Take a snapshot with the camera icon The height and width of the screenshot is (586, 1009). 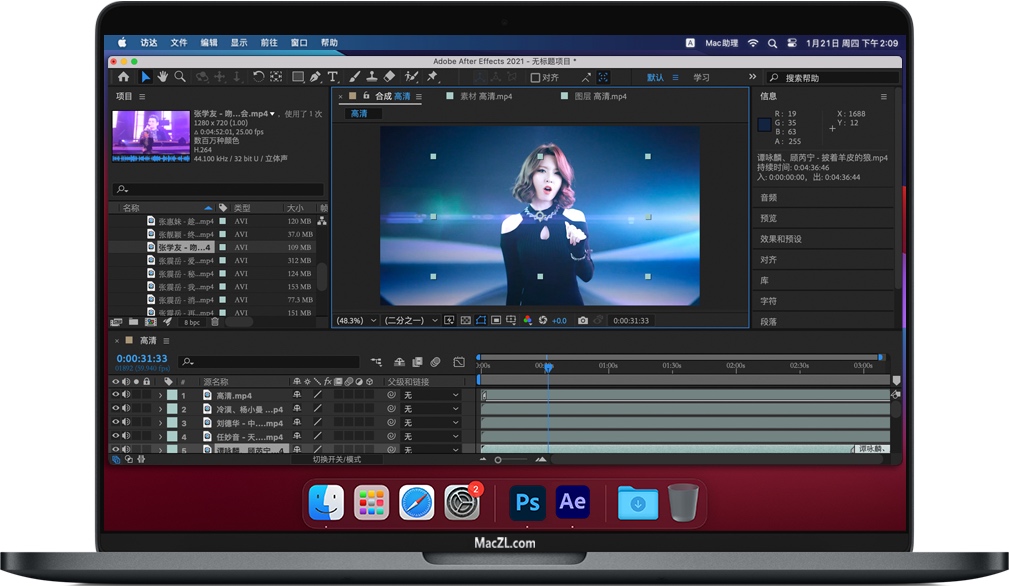[x=583, y=320]
